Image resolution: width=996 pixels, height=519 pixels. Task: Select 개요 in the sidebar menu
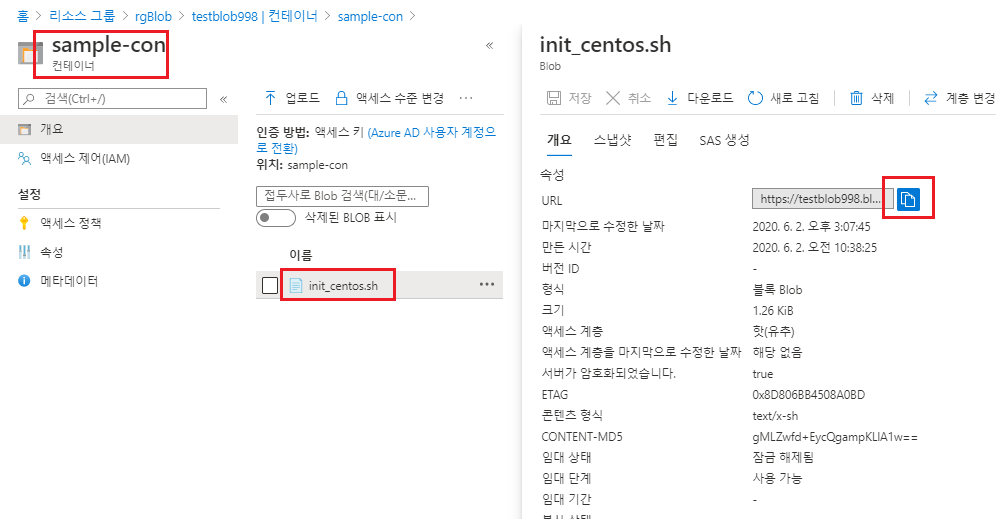point(119,129)
